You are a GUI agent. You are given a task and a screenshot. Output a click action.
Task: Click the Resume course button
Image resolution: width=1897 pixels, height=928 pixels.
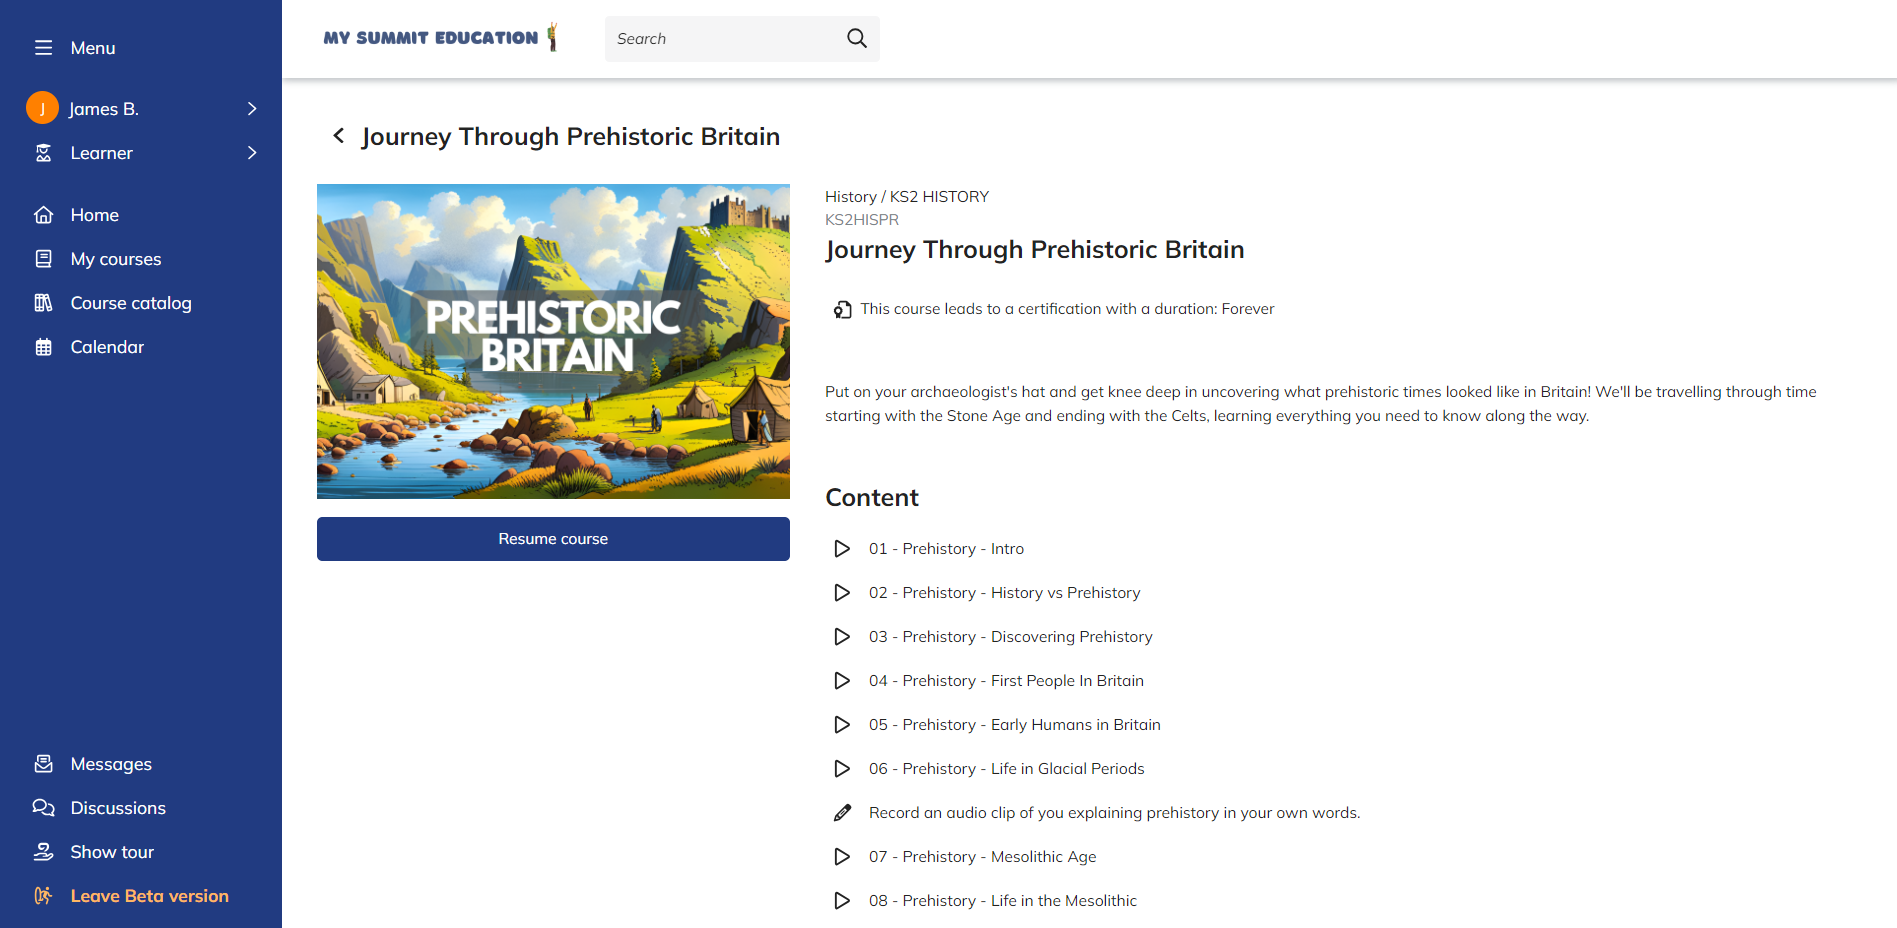(x=553, y=539)
